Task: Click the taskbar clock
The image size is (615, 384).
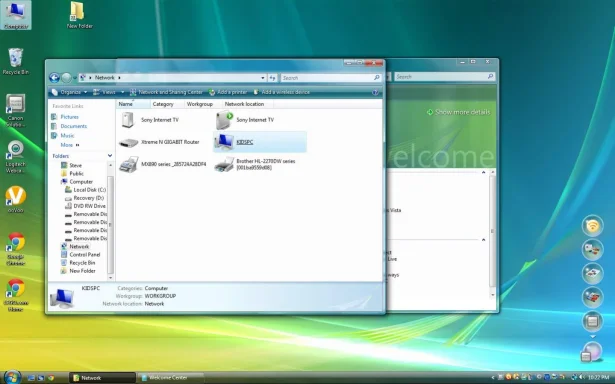Action: click(x=599, y=377)
